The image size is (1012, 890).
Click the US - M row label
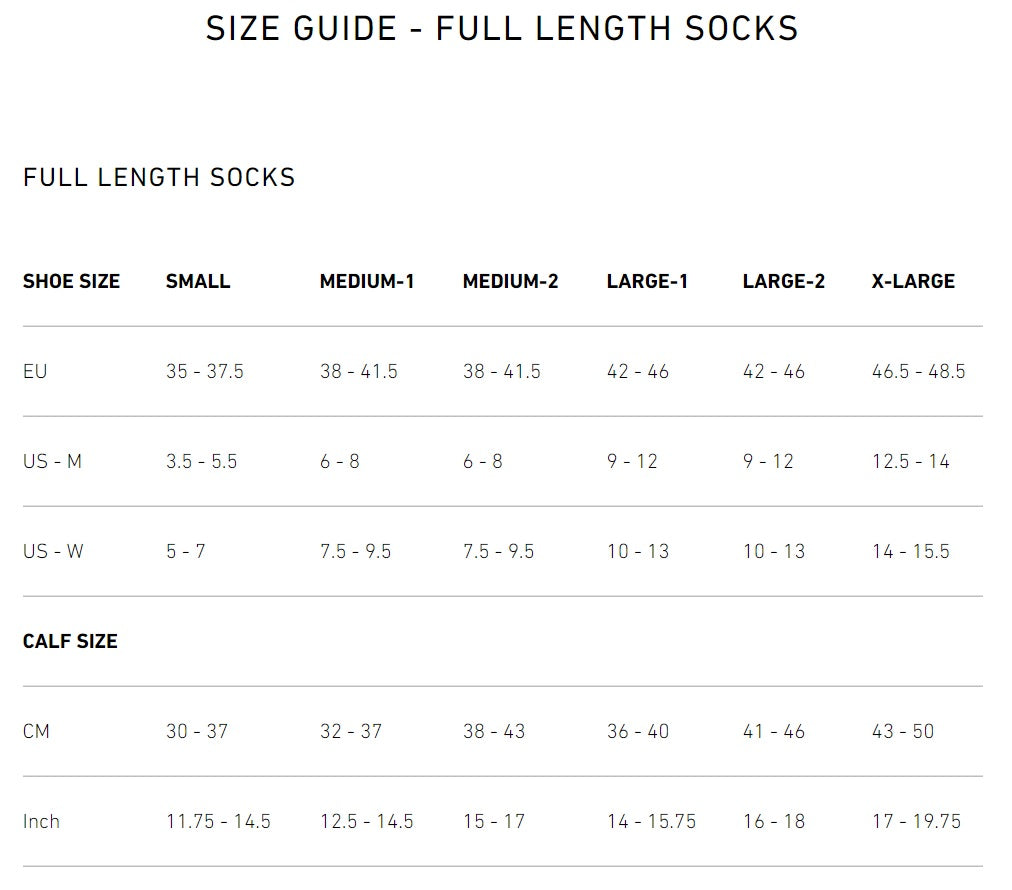pos(52,461)
